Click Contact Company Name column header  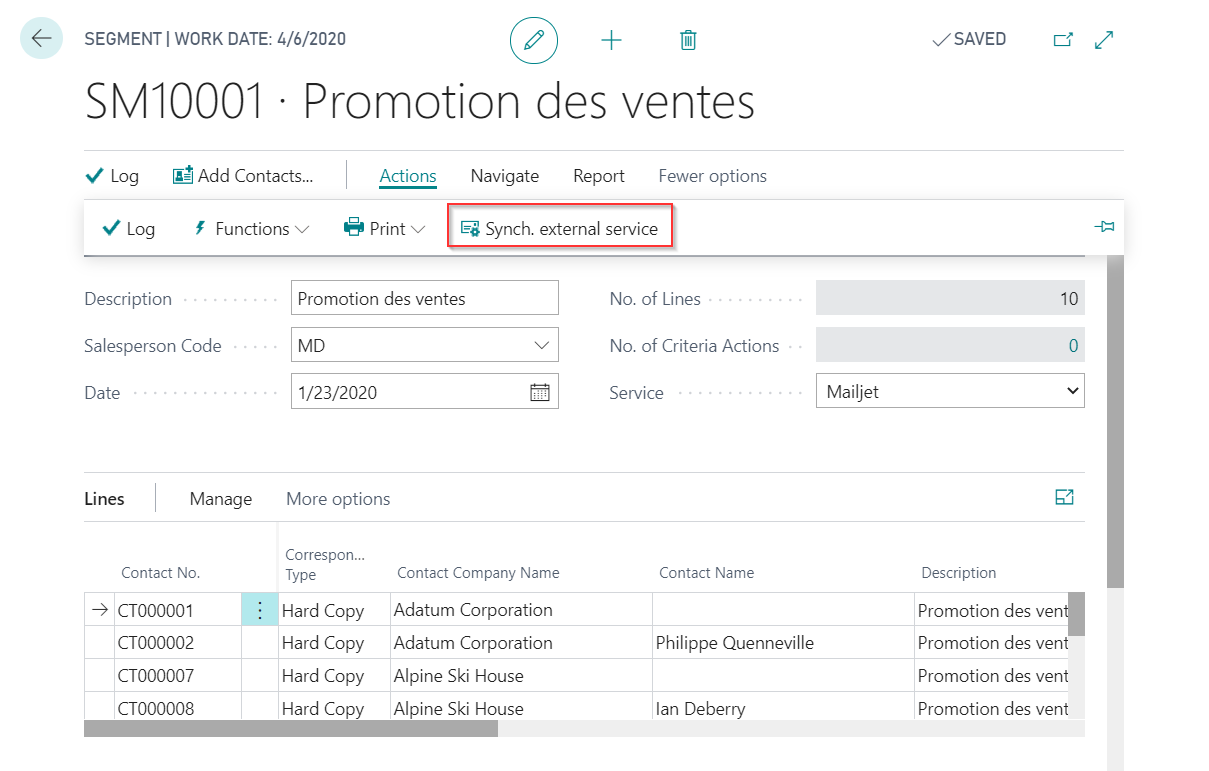point(478,573)
